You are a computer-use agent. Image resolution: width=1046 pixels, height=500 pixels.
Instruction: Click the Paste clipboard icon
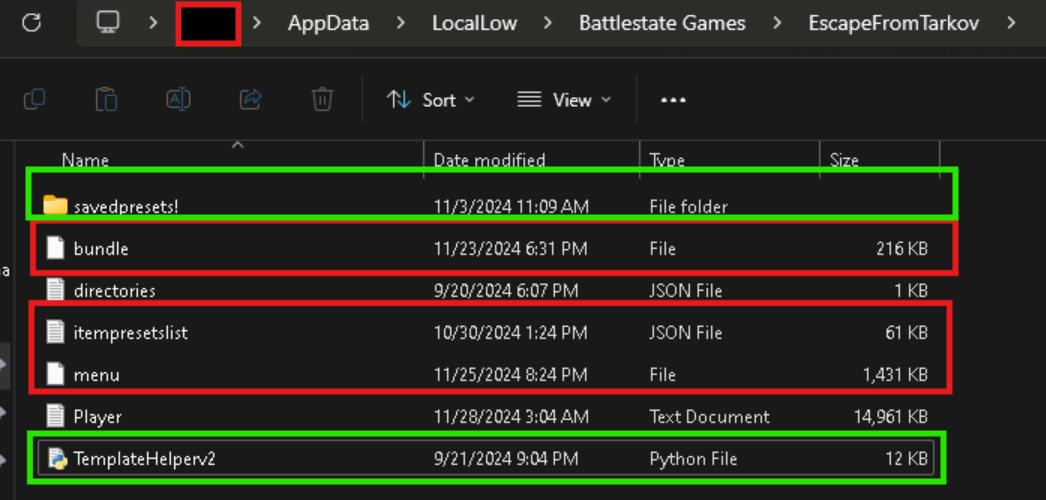106,99
